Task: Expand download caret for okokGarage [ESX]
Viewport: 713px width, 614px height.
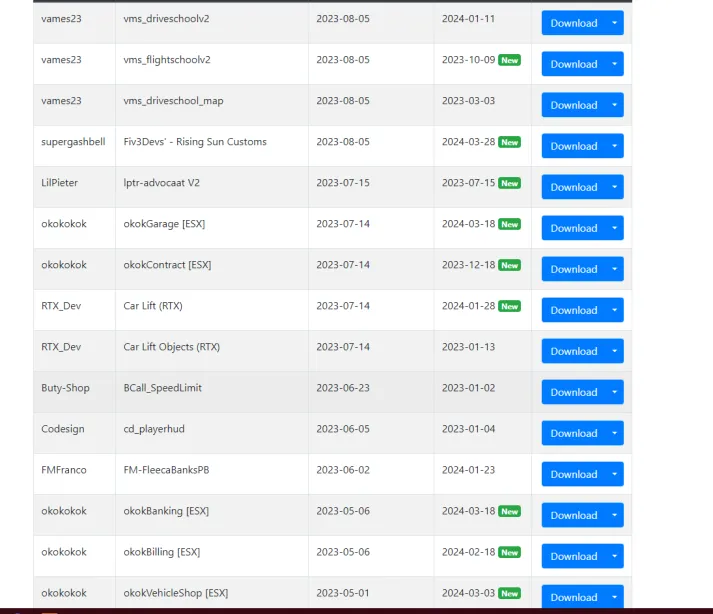Action: (x=614, y=228)
